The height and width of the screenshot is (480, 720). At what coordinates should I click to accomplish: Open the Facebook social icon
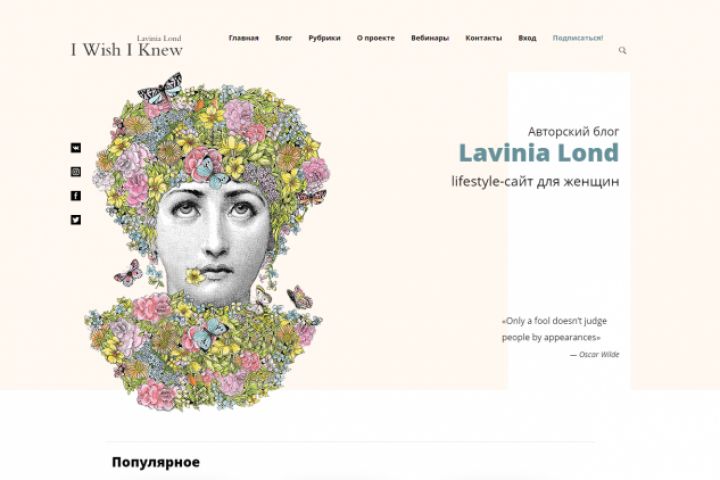click(x=76, y=196)
